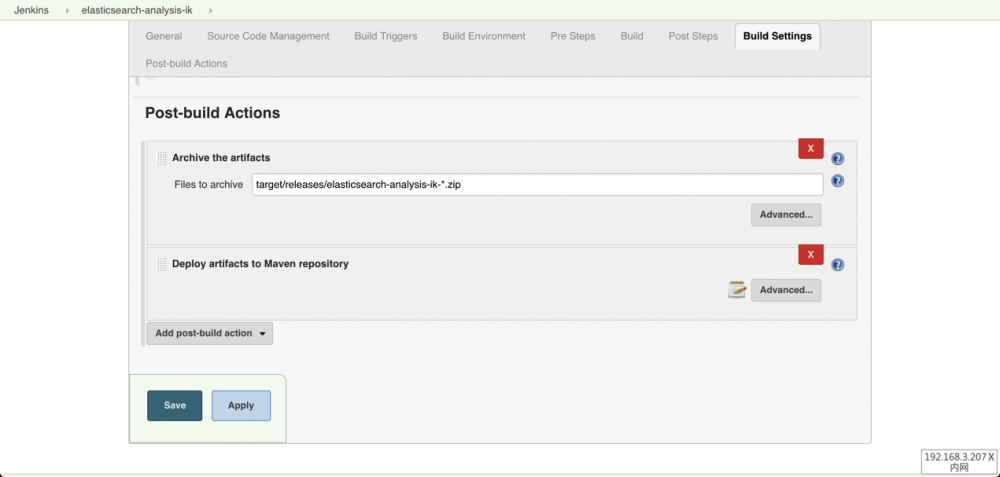This screenshot has height=477, width=1000.
Task: Click Advanced under Deploy artifacts to Maven
Action: pyautogui.click(x=786, y=290)
